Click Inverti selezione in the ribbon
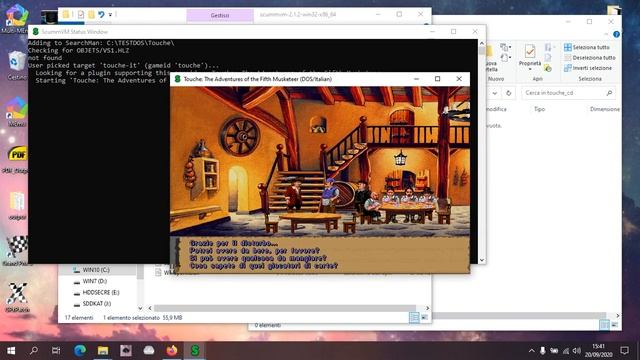640x360 pixels. [588, 68]
